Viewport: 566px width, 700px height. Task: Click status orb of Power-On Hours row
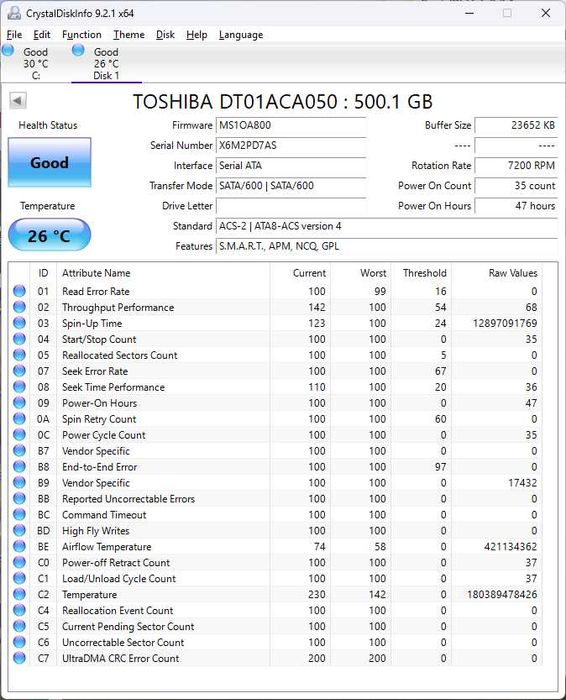click(x=19, y=403)
